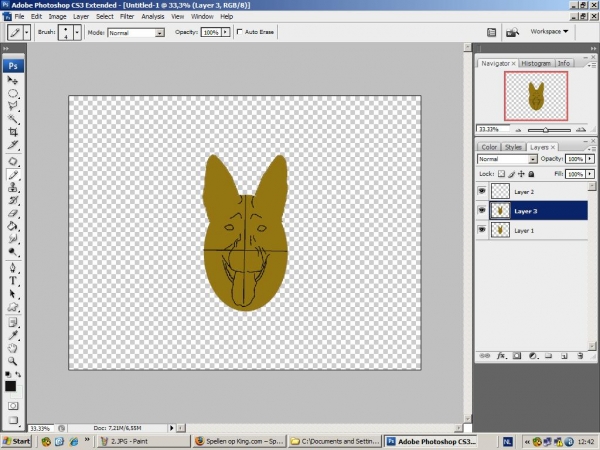Select the Hand tool
Viewport: 600px width, 450px height.
point(13,348)
